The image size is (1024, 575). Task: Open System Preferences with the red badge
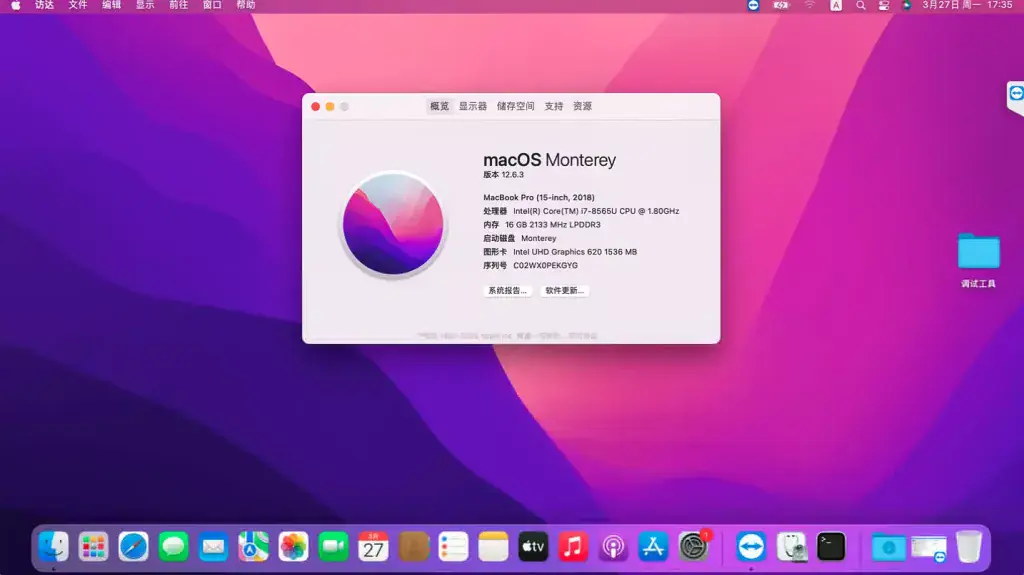[694, 547]
